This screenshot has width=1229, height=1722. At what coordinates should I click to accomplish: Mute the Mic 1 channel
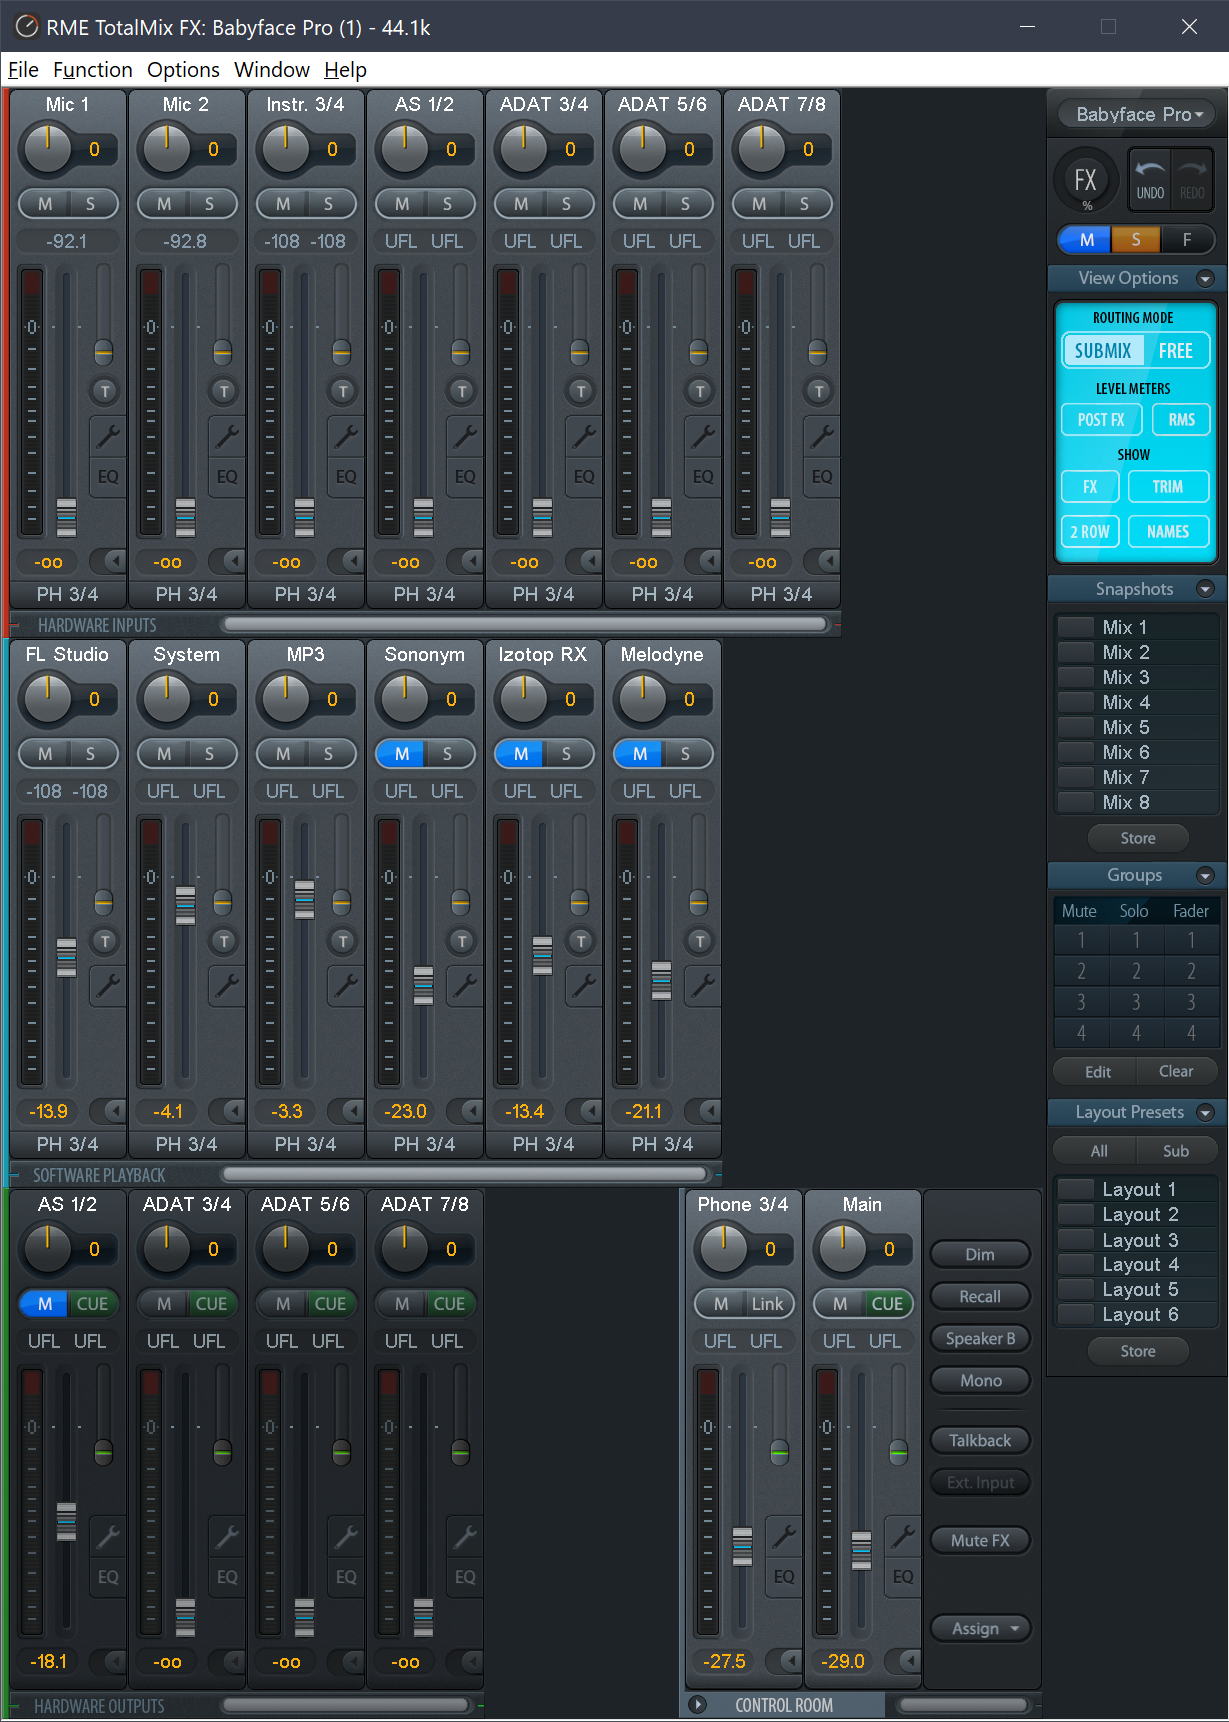point(45,204)
